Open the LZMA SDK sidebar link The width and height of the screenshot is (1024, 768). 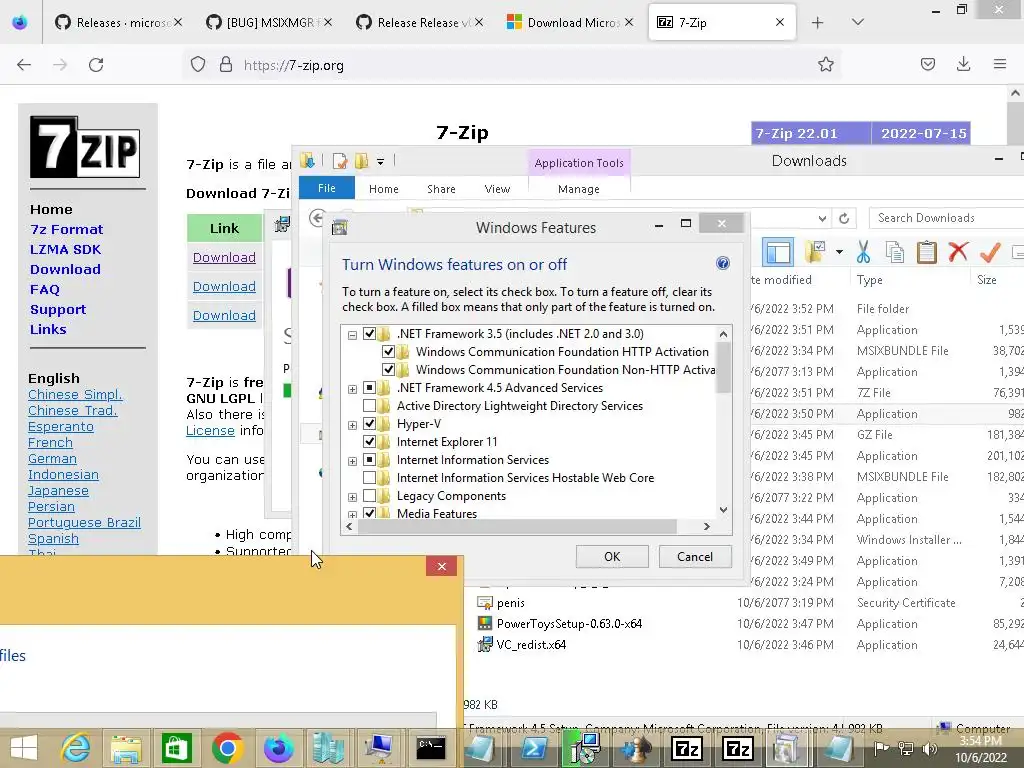click(65, 249)
